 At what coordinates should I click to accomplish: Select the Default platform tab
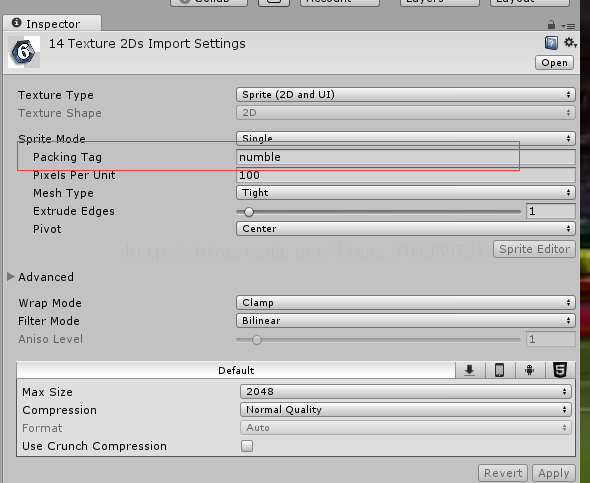(236, 371)
